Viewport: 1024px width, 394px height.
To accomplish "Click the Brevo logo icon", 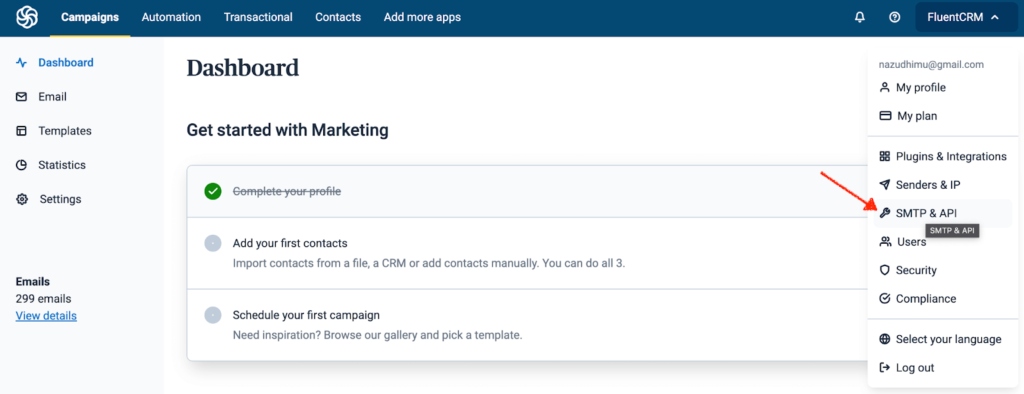I will (x=27, y=18).
